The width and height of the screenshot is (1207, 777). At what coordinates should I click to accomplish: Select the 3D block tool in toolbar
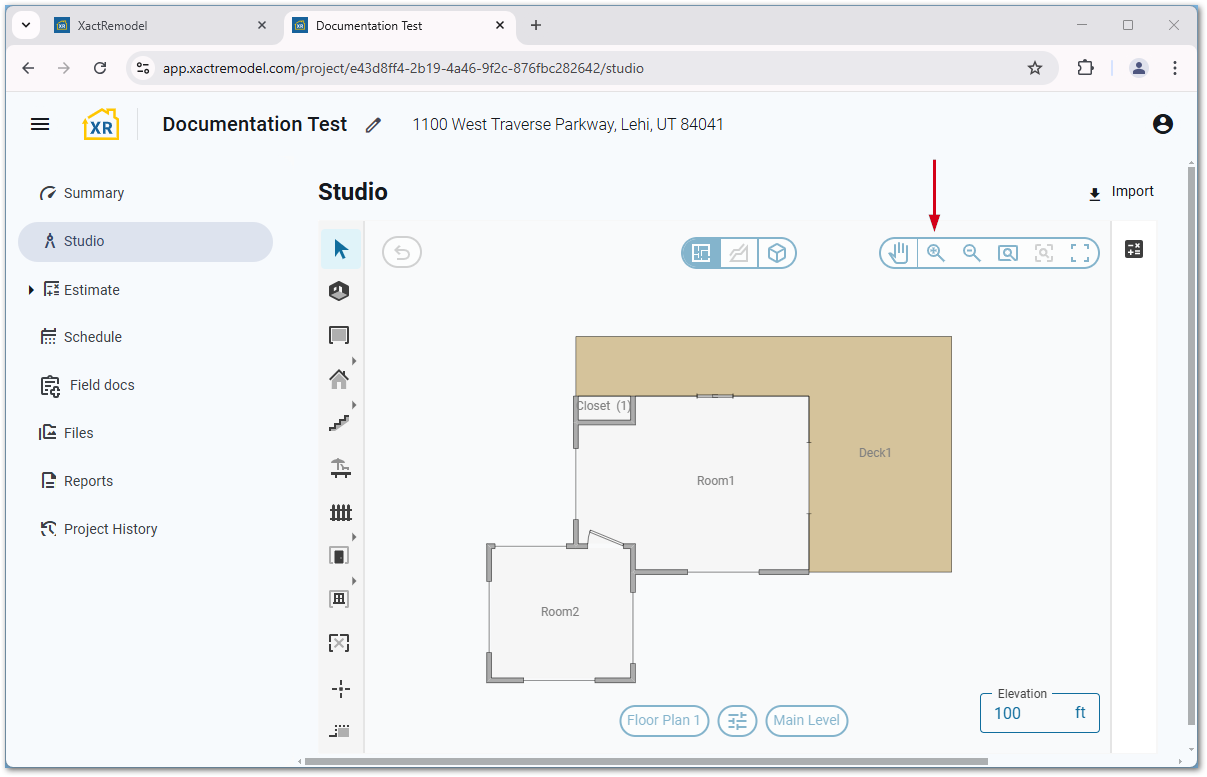click(340, 291)
